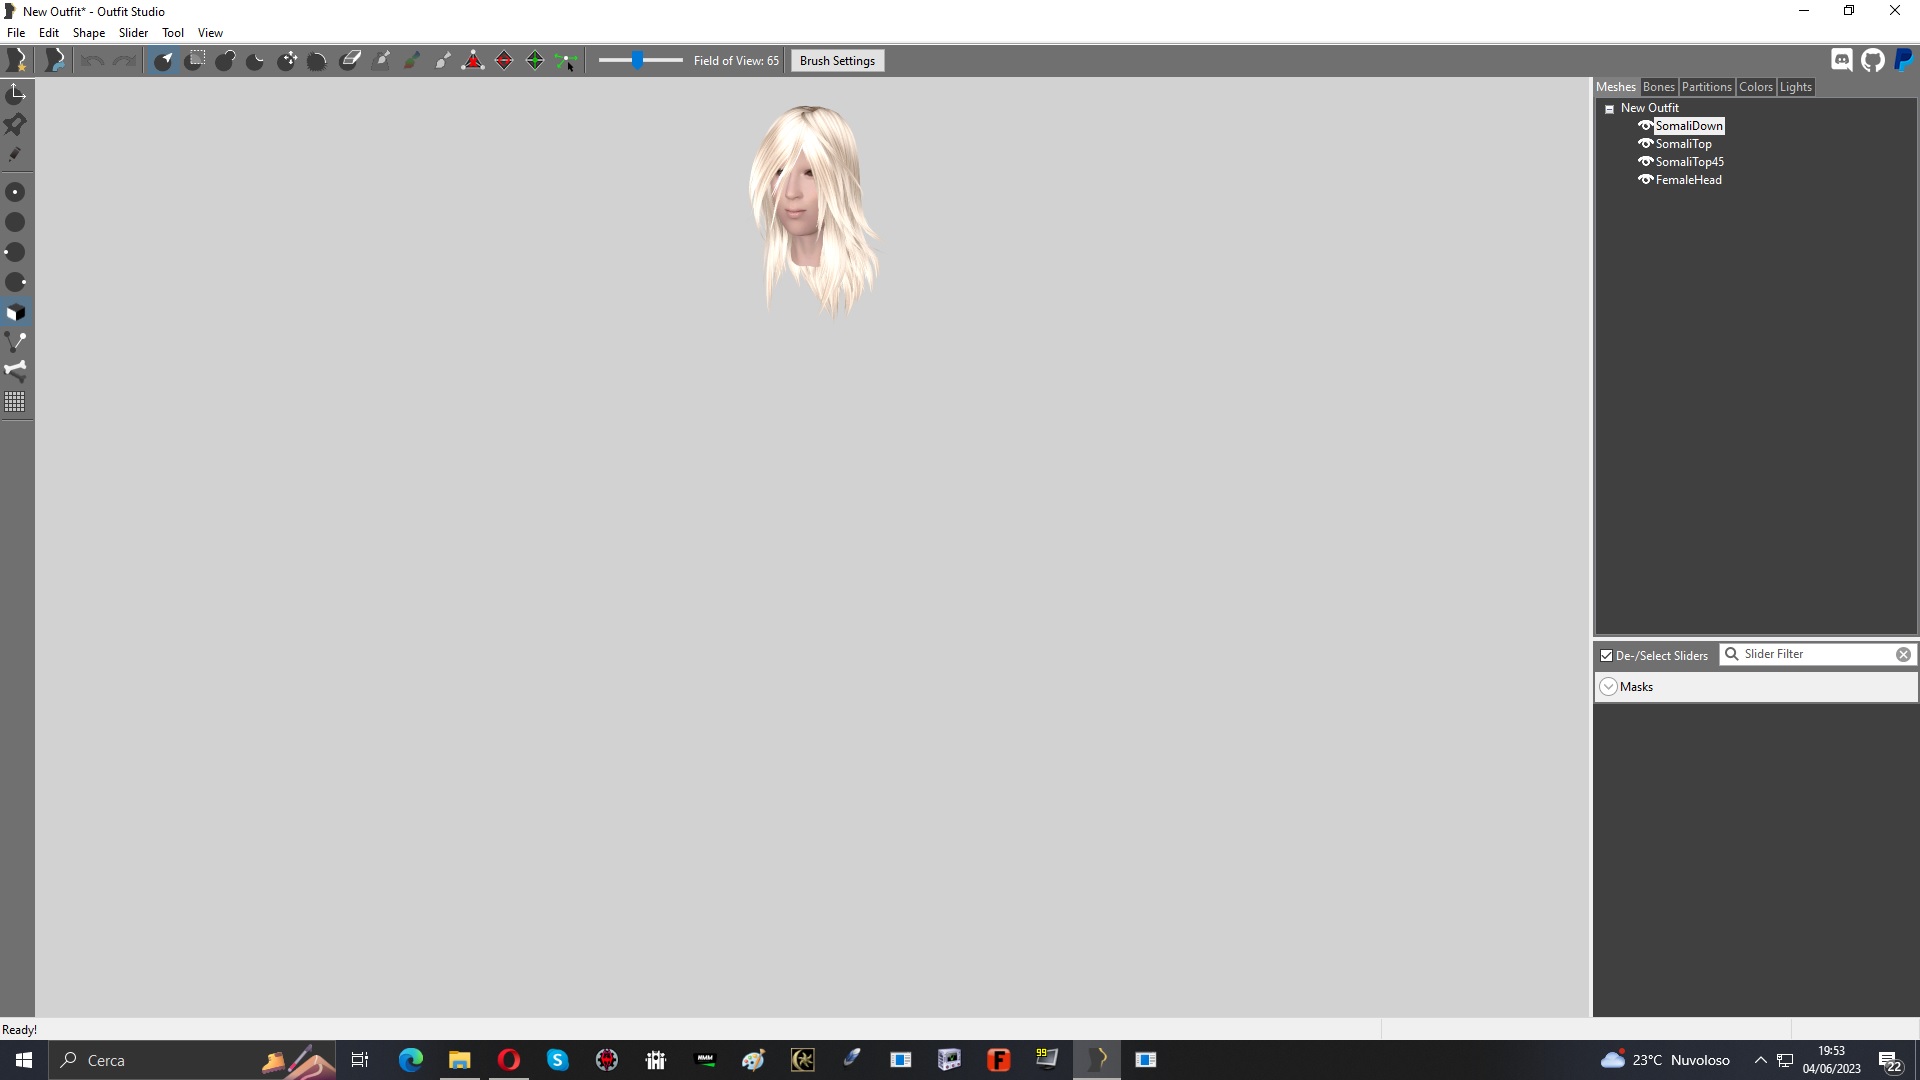Open the File menu
The height and width of the screenshot is (1080, 1920).
tap(16, 33)
